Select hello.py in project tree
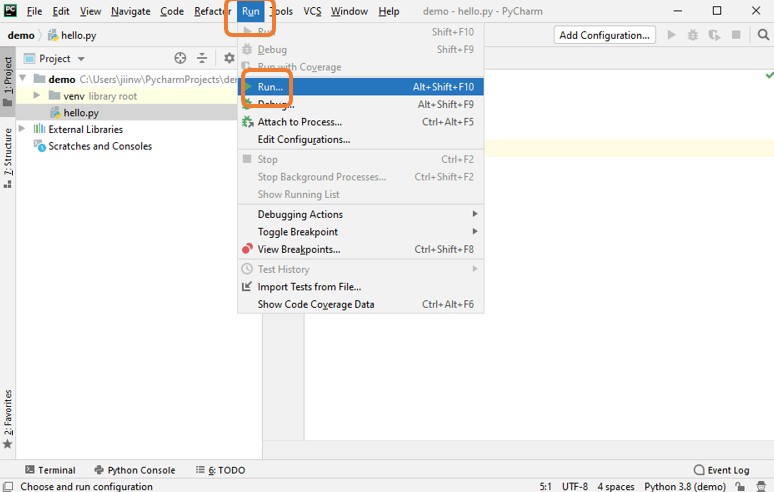The height and width of the screenshot is (492, 774). tap(81, 113)
